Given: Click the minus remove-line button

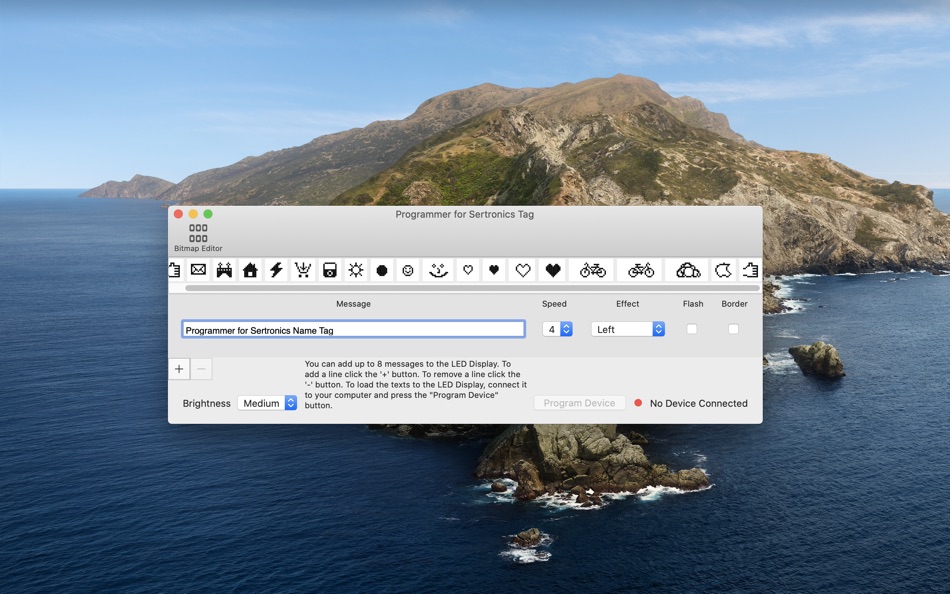Looking at the screenshot, I should (x=201, y=369).
